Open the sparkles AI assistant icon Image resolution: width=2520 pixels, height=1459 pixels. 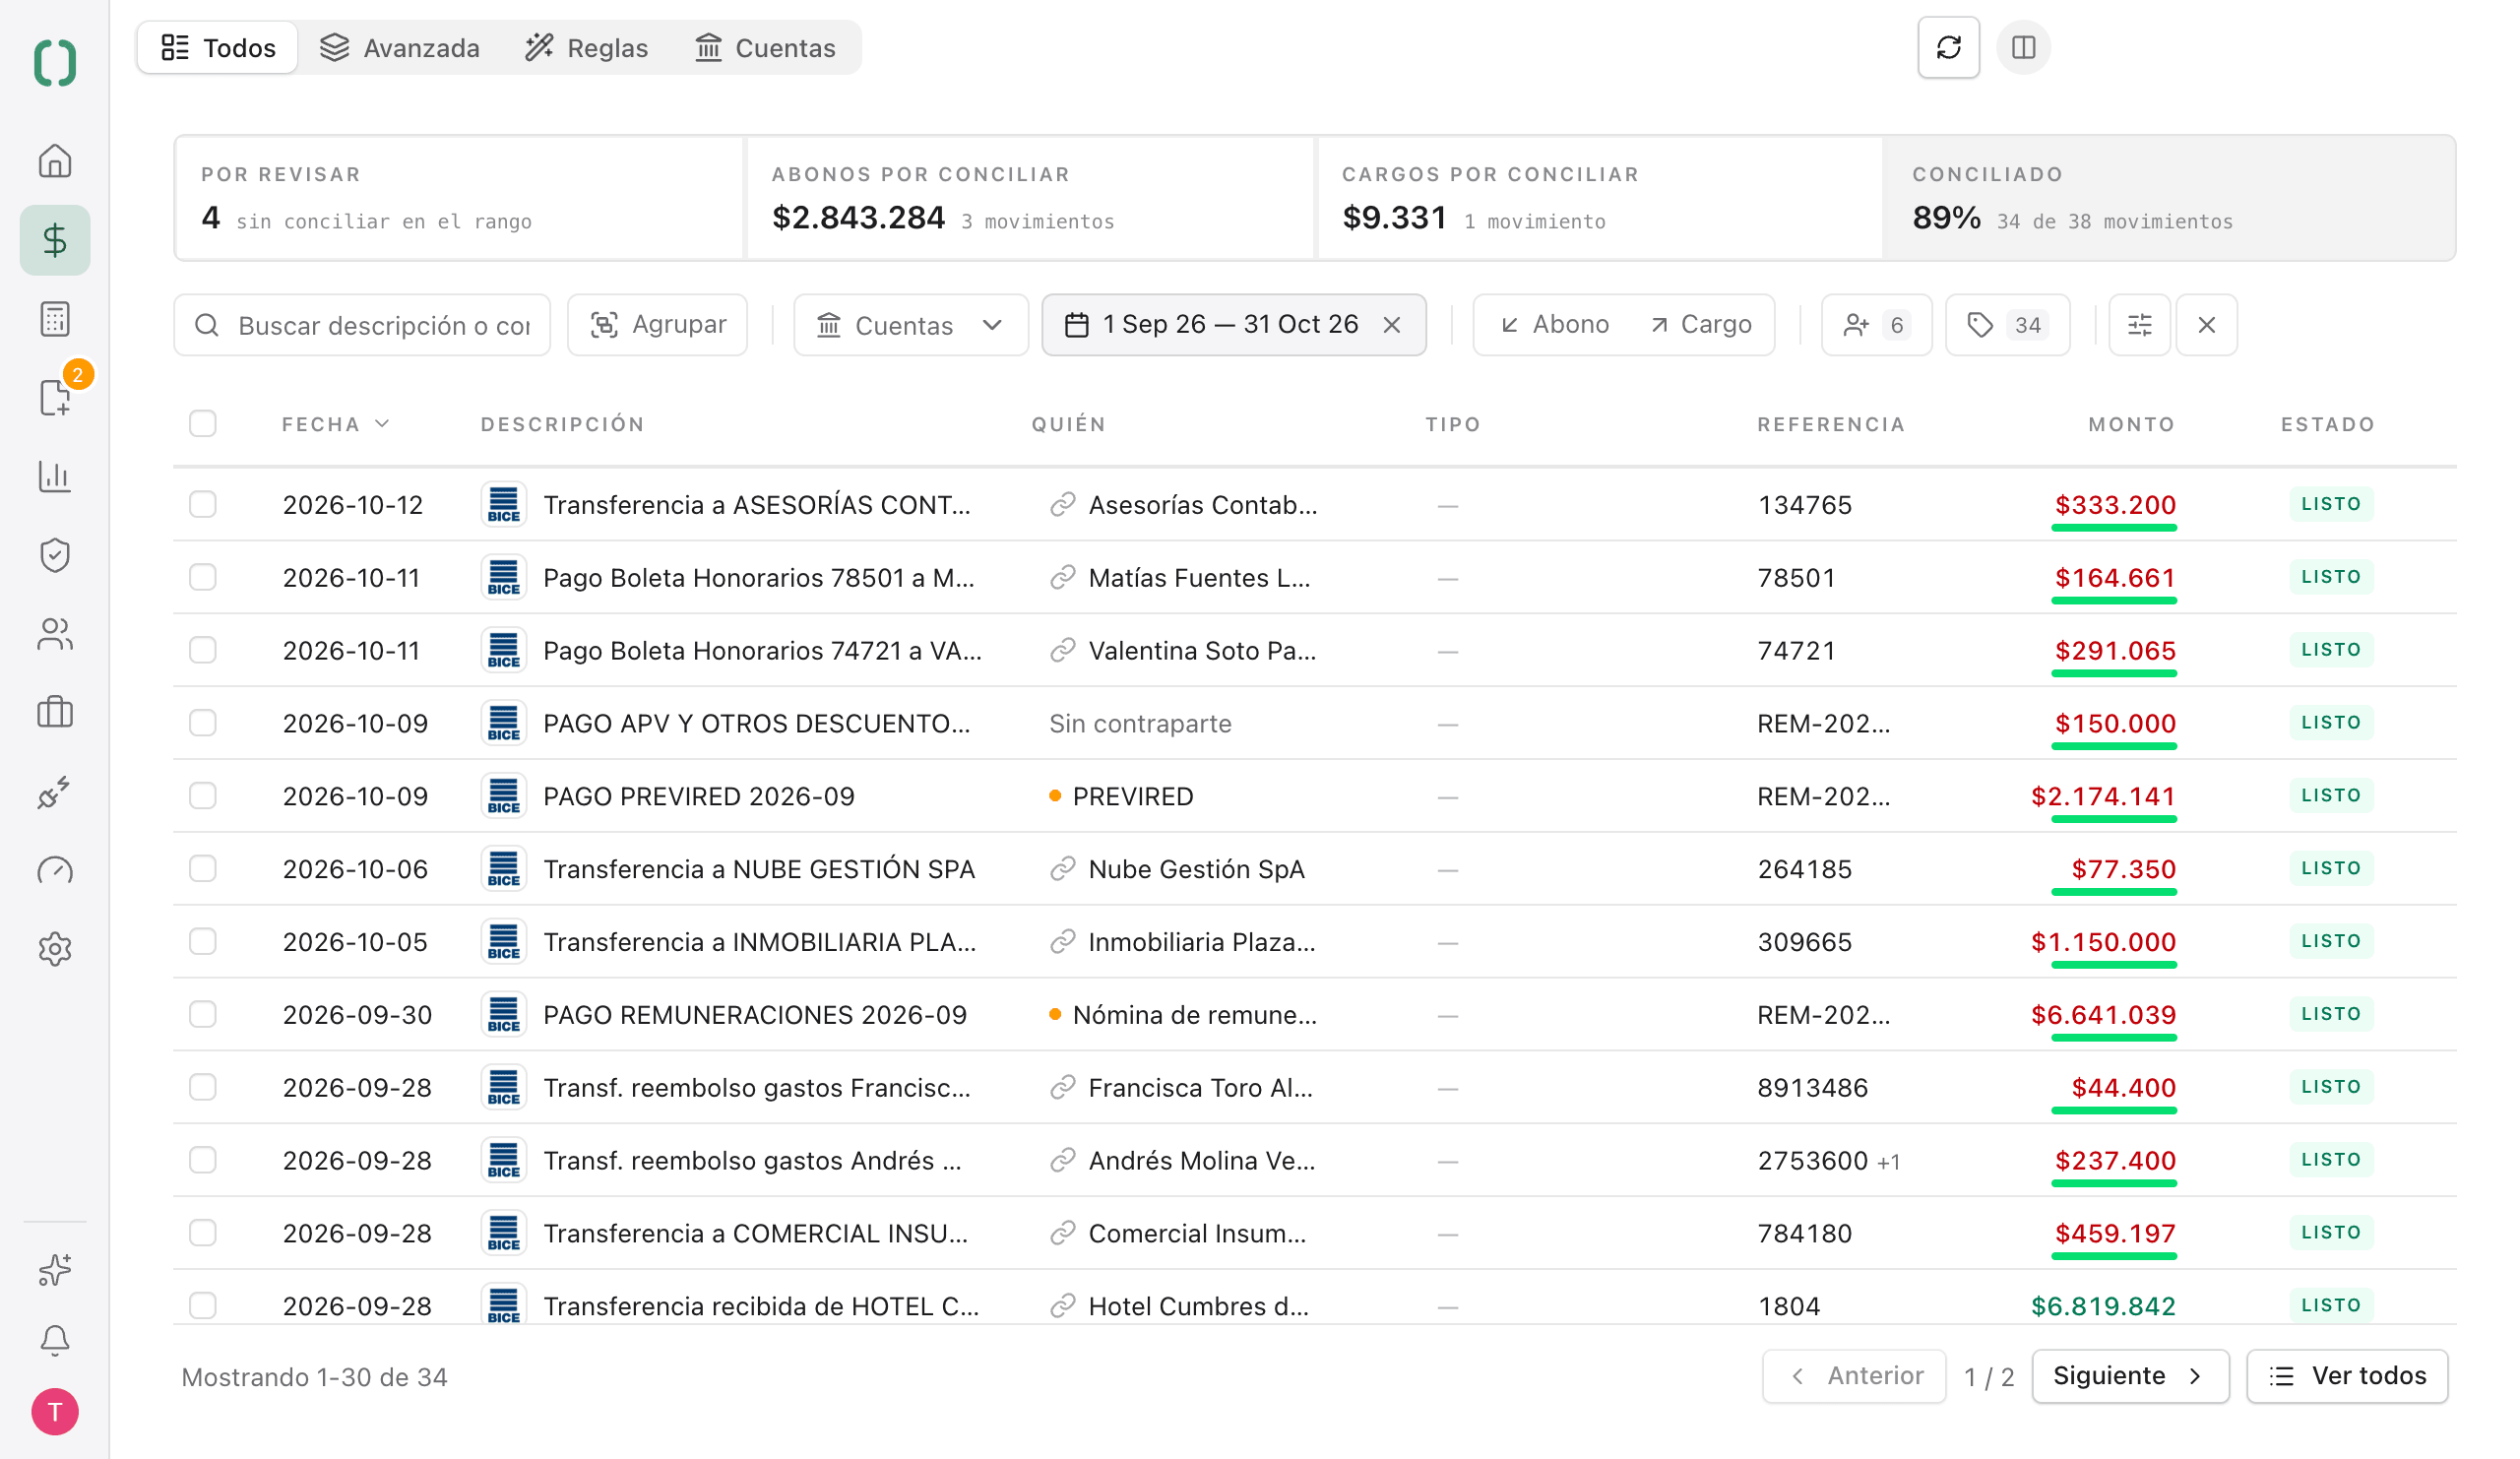pyautogui.click(x=55, y=1269)
